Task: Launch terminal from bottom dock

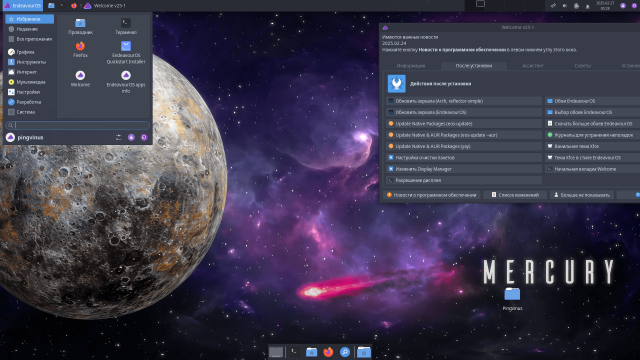Action: point(294,352)
